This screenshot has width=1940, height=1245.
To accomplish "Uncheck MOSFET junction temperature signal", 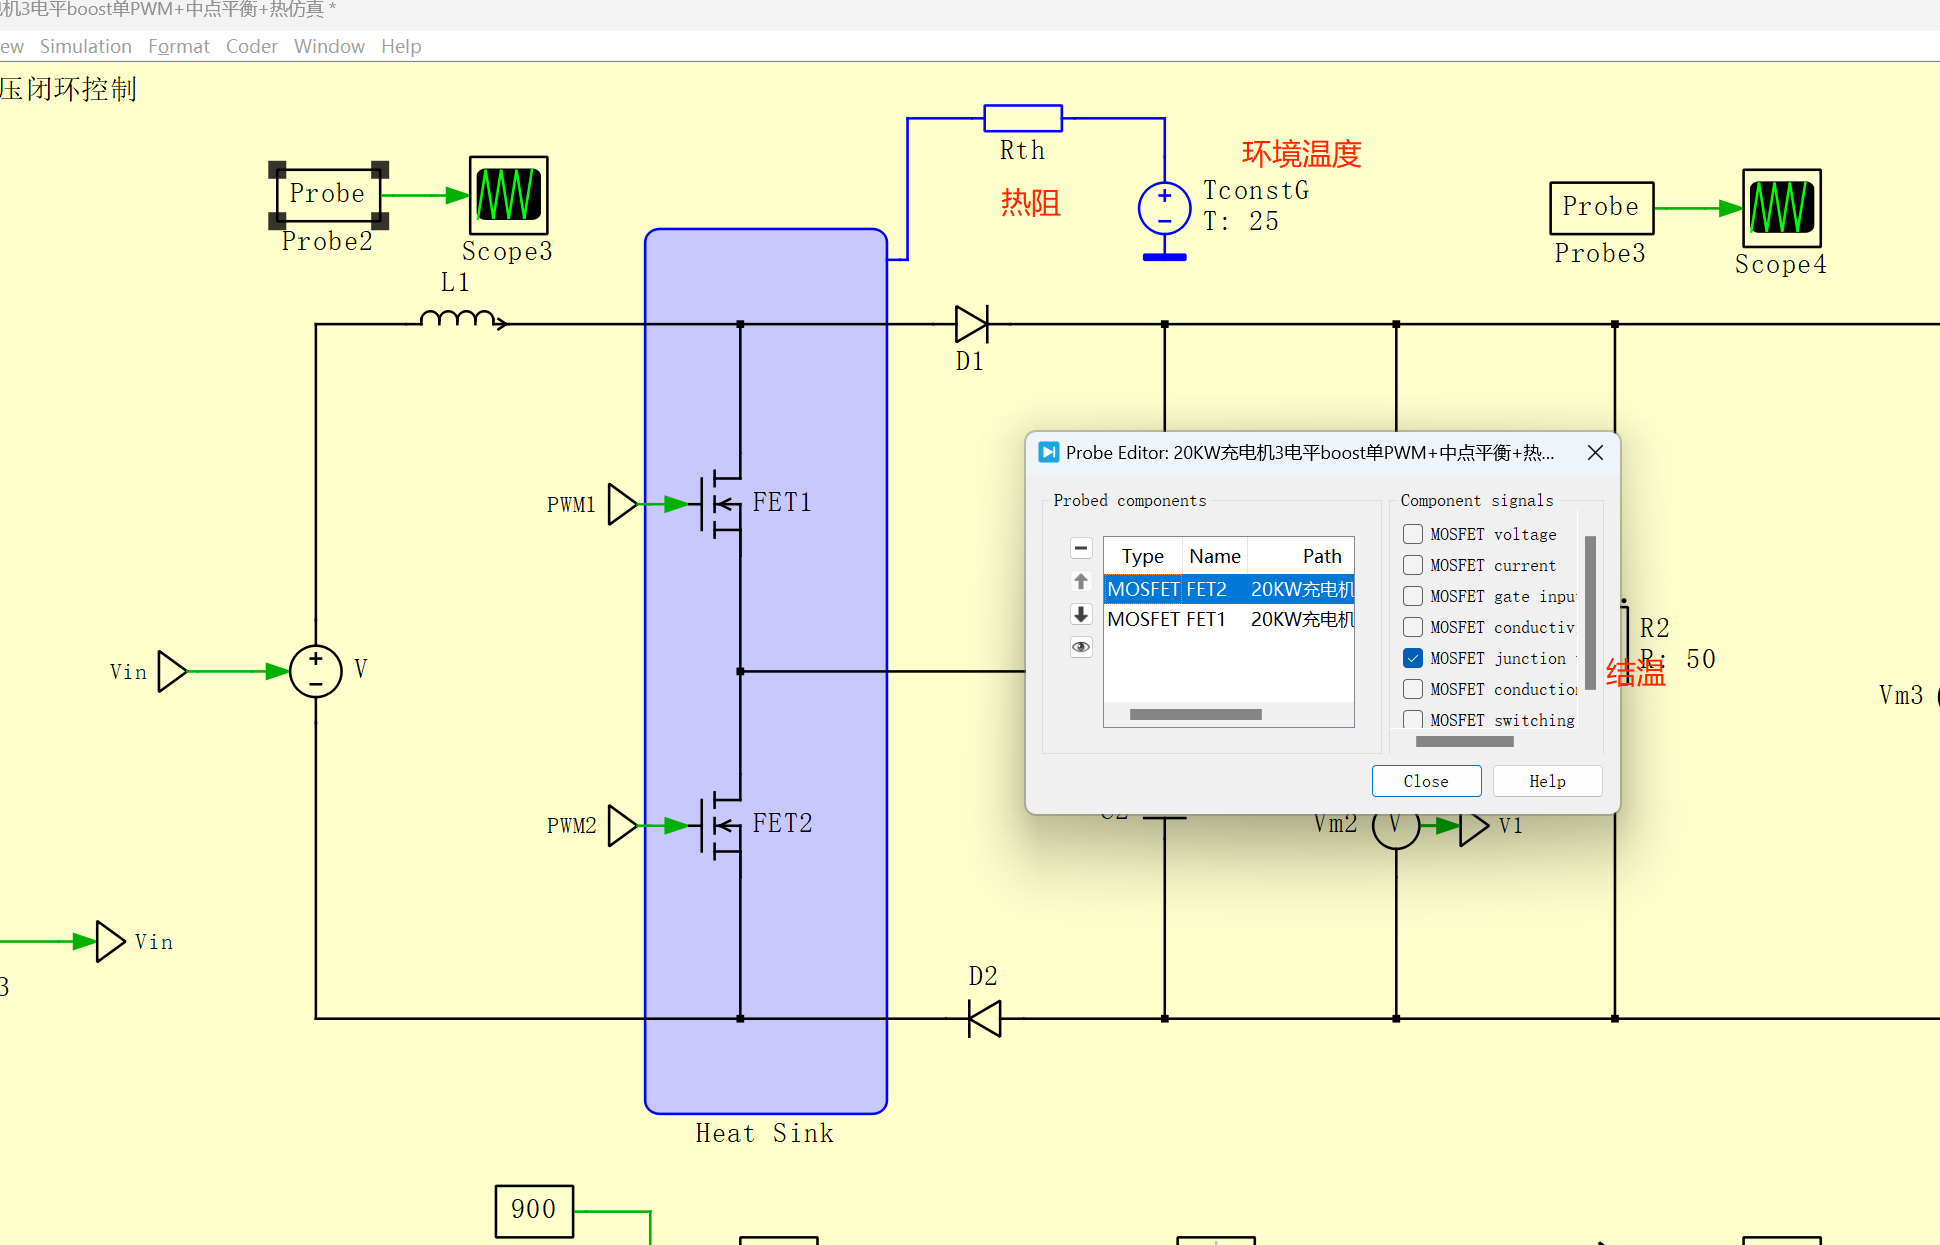I will click(1413, 658).
